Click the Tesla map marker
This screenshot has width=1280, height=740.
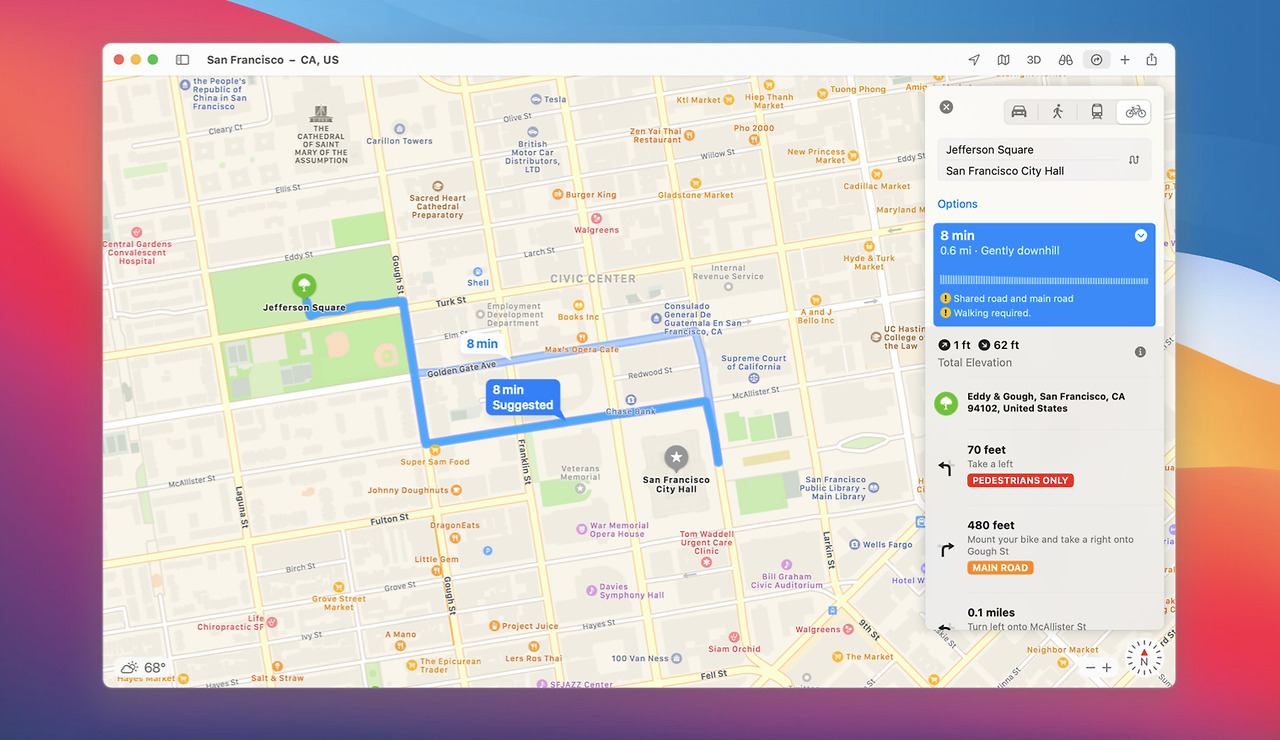click(536, 99)
